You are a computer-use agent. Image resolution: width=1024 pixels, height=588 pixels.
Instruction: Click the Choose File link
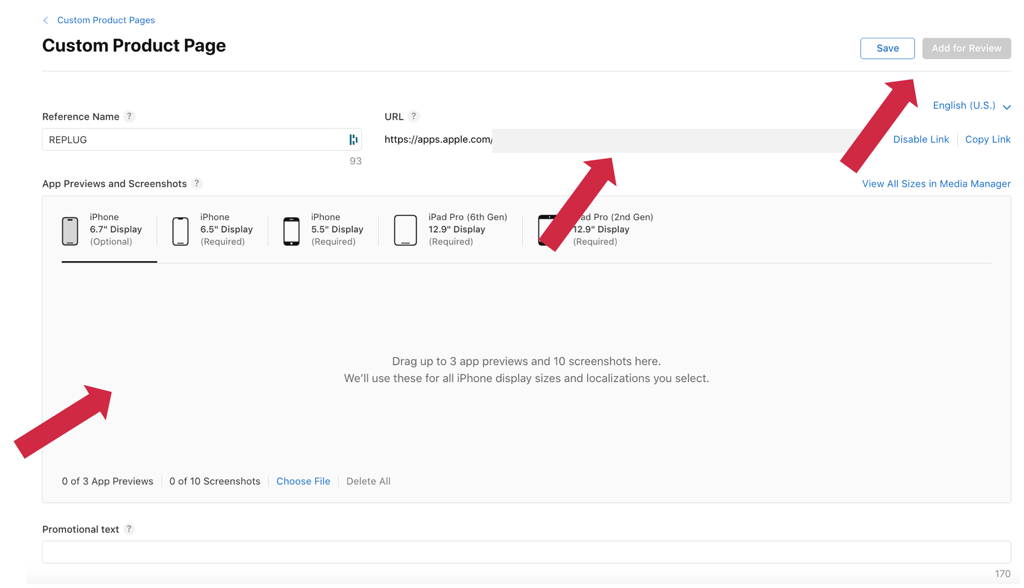[x=303, y=482]
